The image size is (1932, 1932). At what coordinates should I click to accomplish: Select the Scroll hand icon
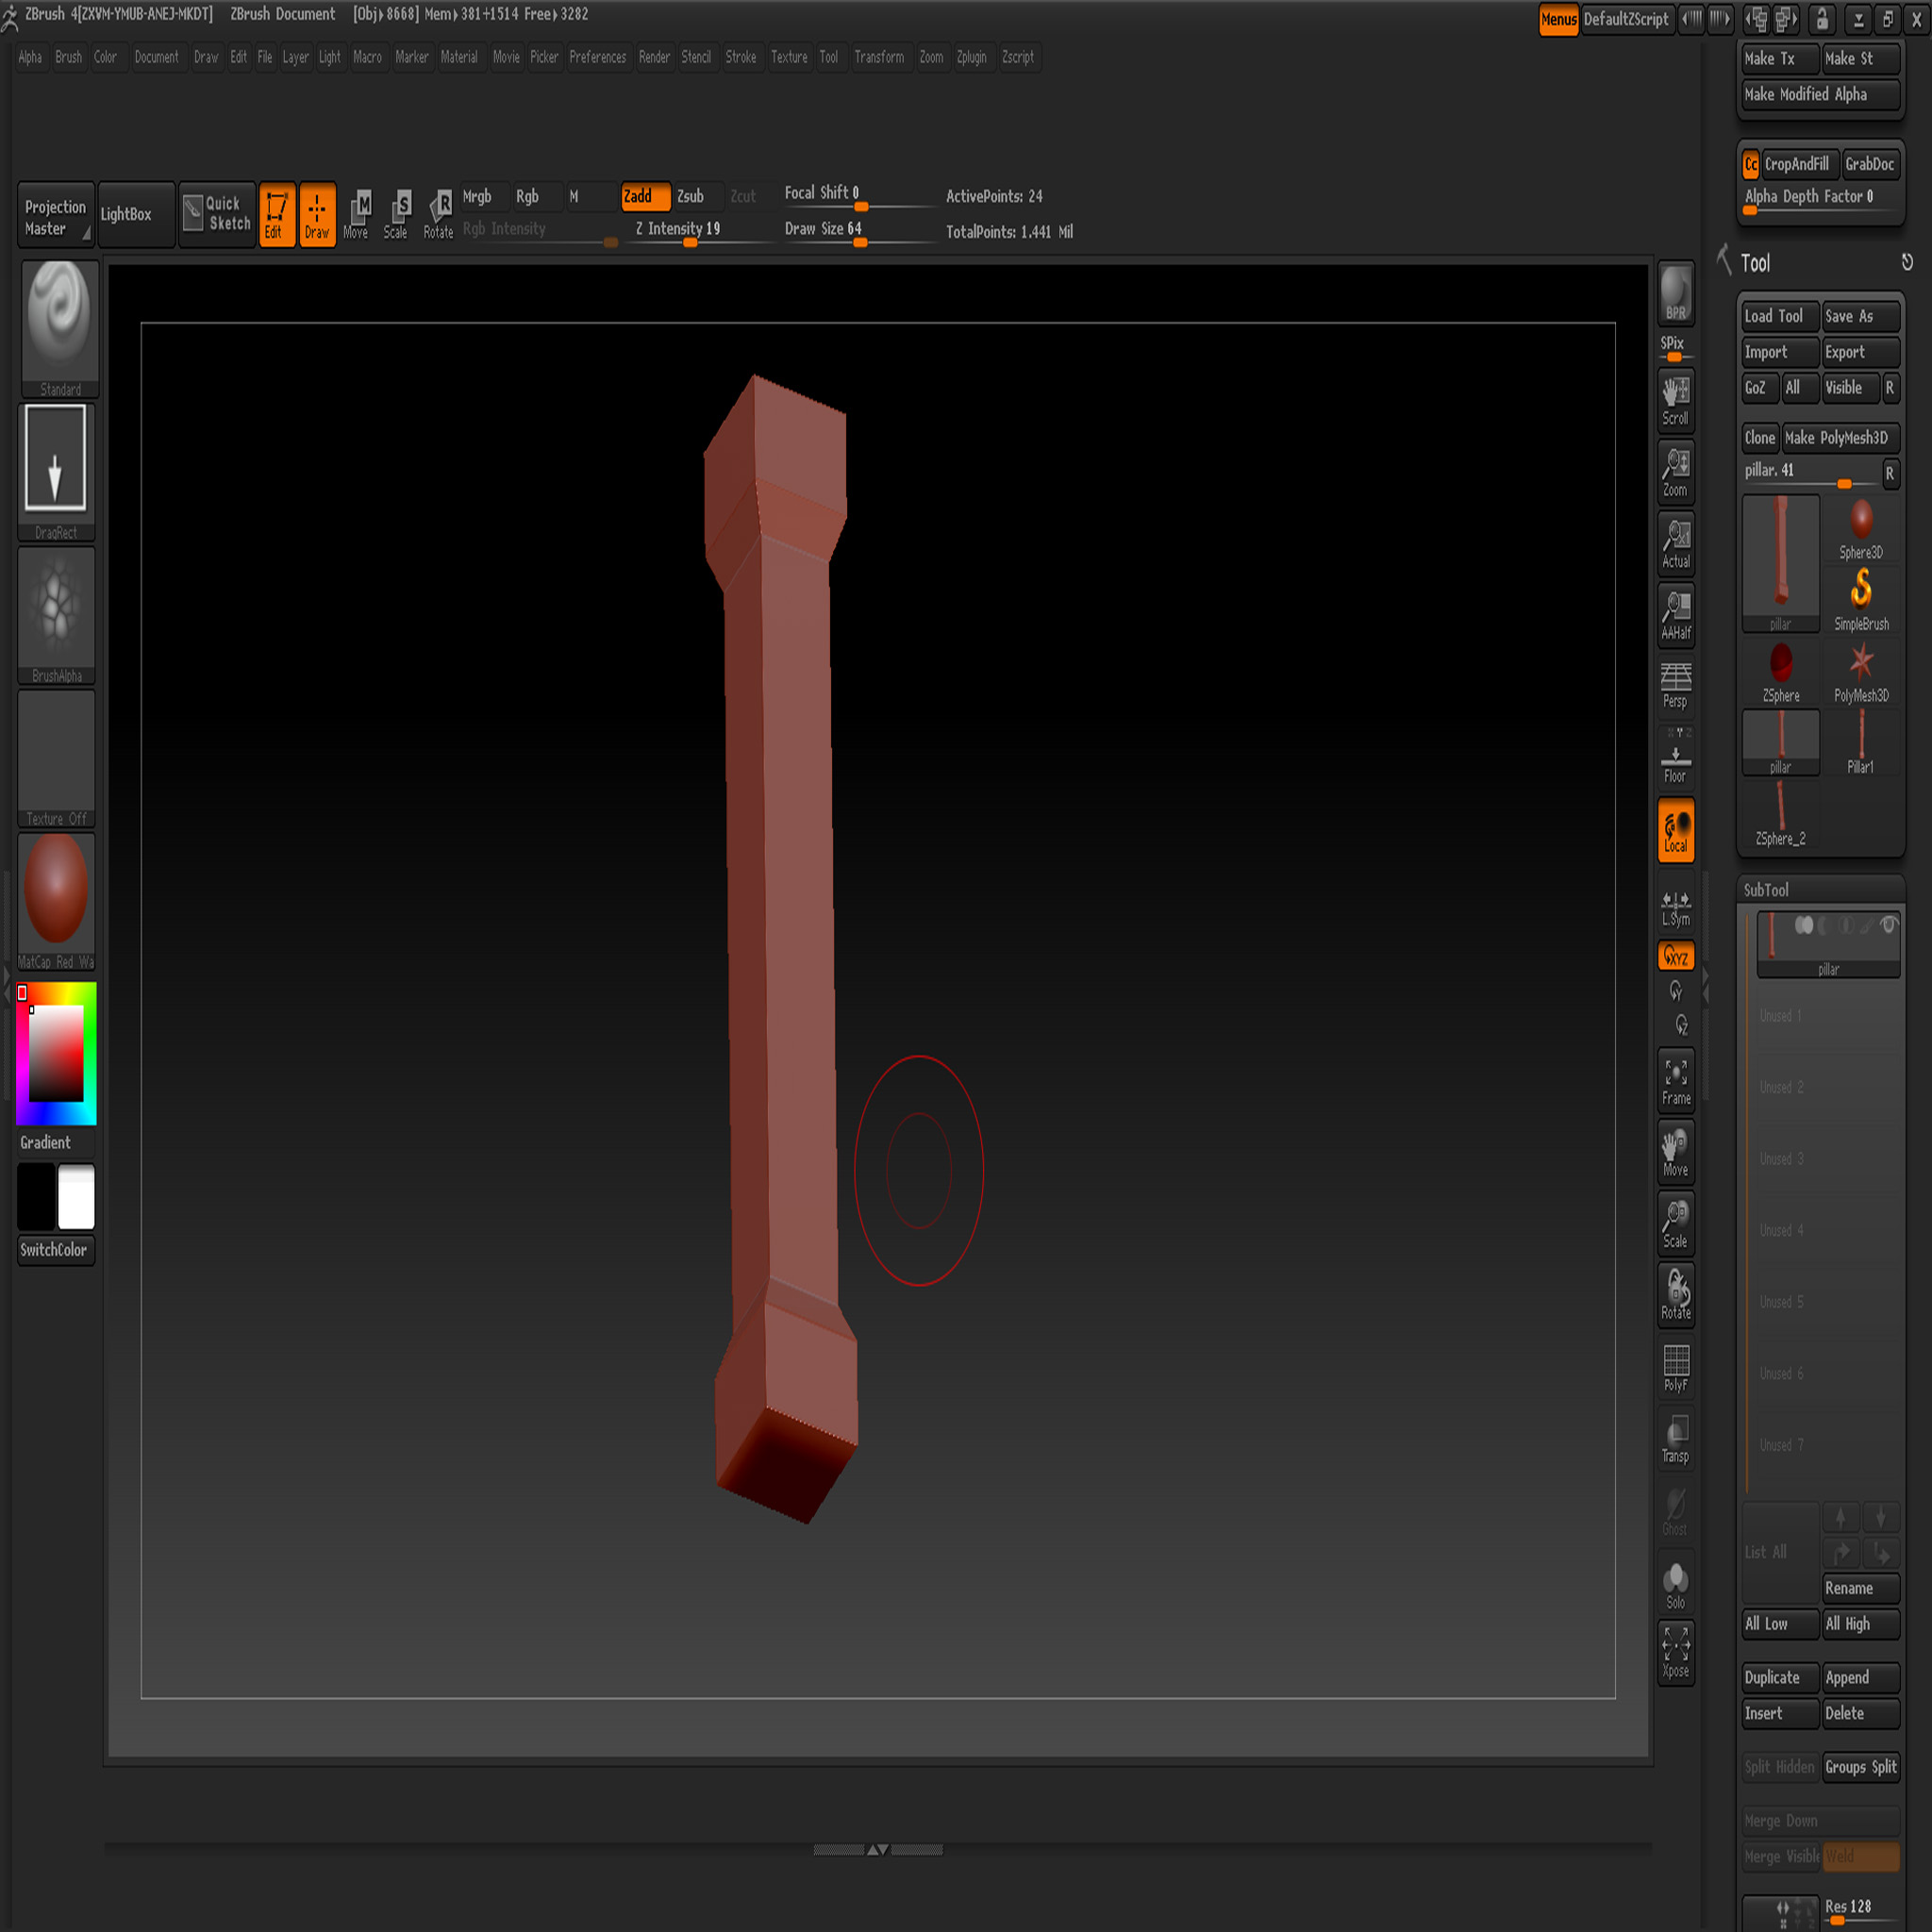click(x=1675, y=400)
